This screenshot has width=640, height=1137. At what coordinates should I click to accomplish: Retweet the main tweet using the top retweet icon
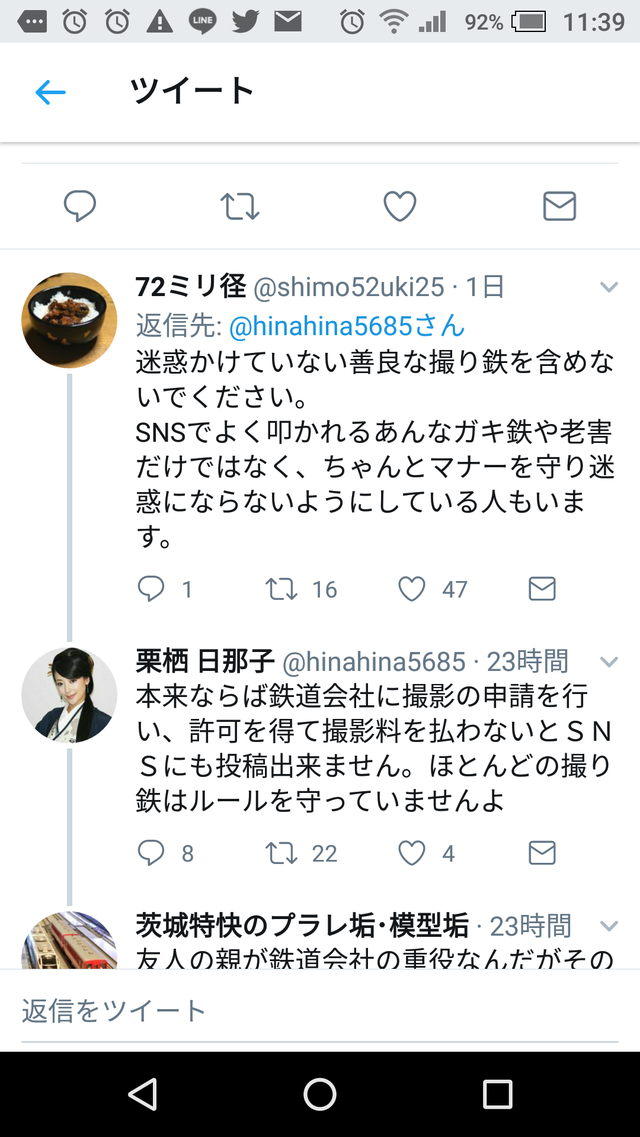click(x=240, y=206)
